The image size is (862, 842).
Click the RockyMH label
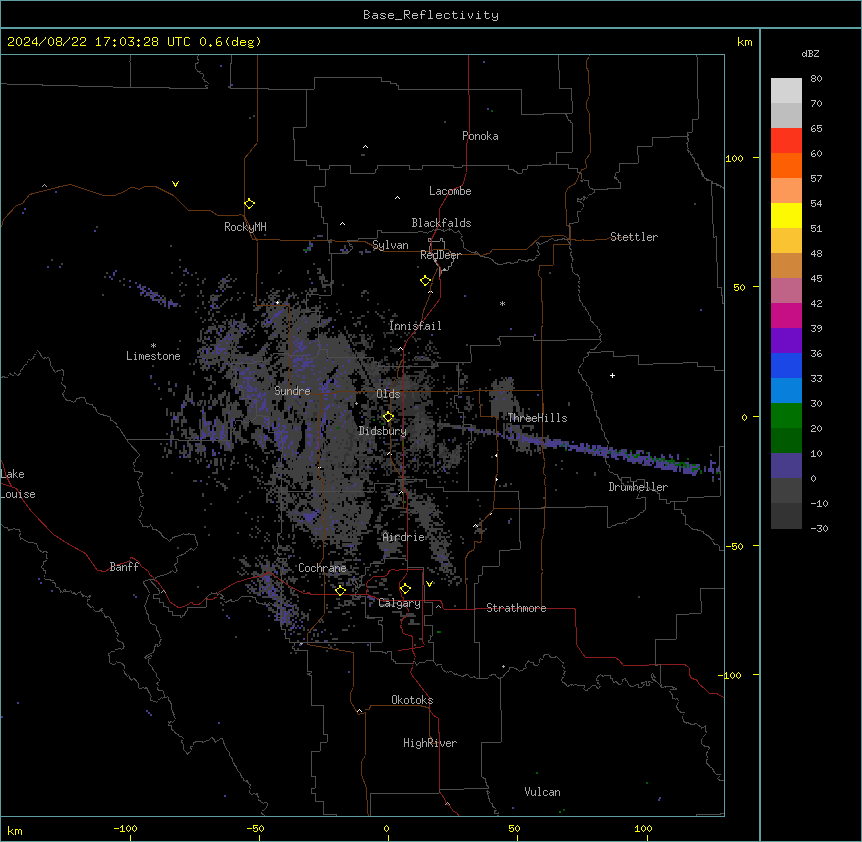pyautogui.click(x=245, y=227)
